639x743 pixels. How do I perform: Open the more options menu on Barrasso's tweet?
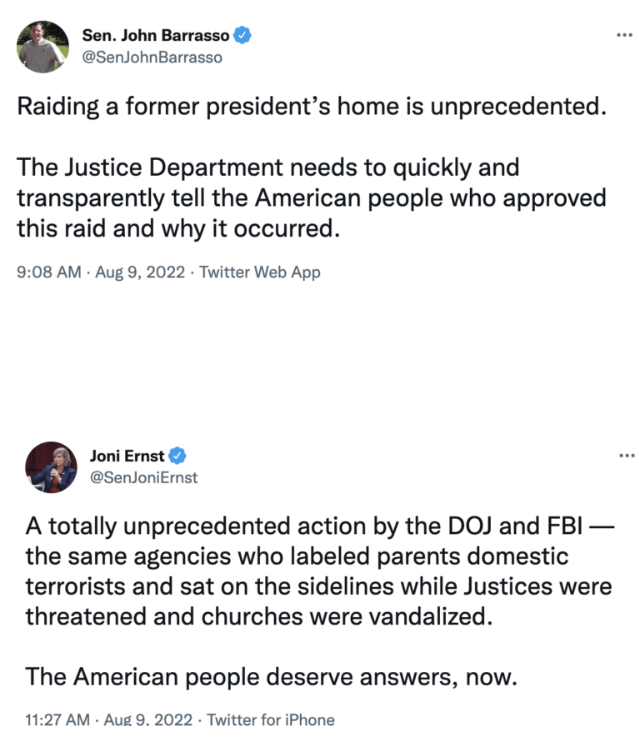(624, 35)
